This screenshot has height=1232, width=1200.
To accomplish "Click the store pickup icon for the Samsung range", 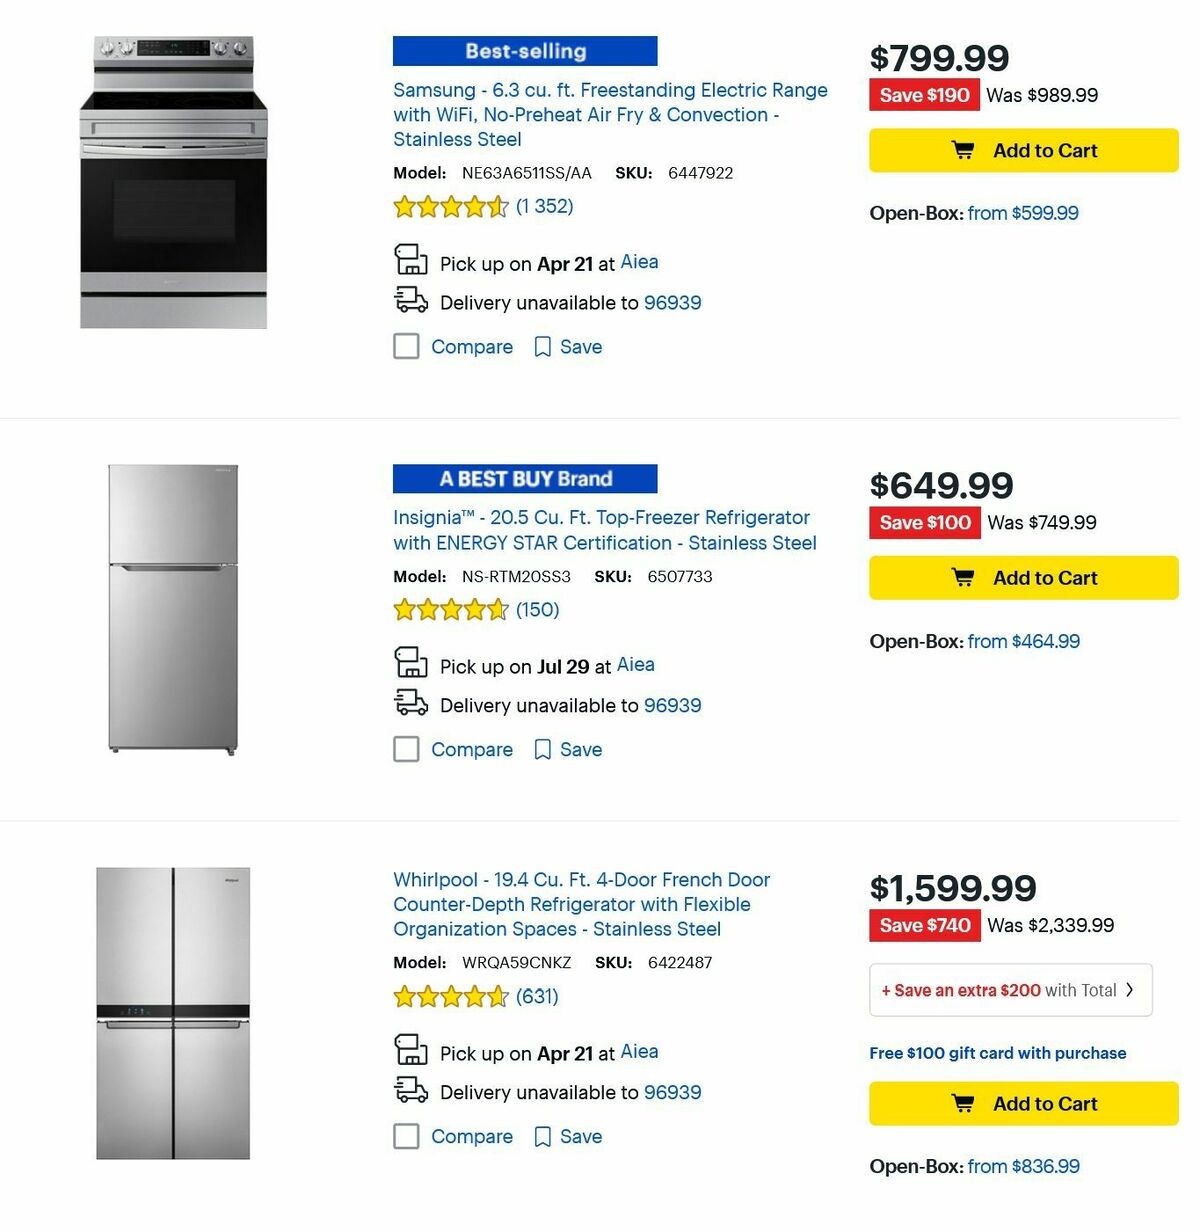I will tap(410, 260).
